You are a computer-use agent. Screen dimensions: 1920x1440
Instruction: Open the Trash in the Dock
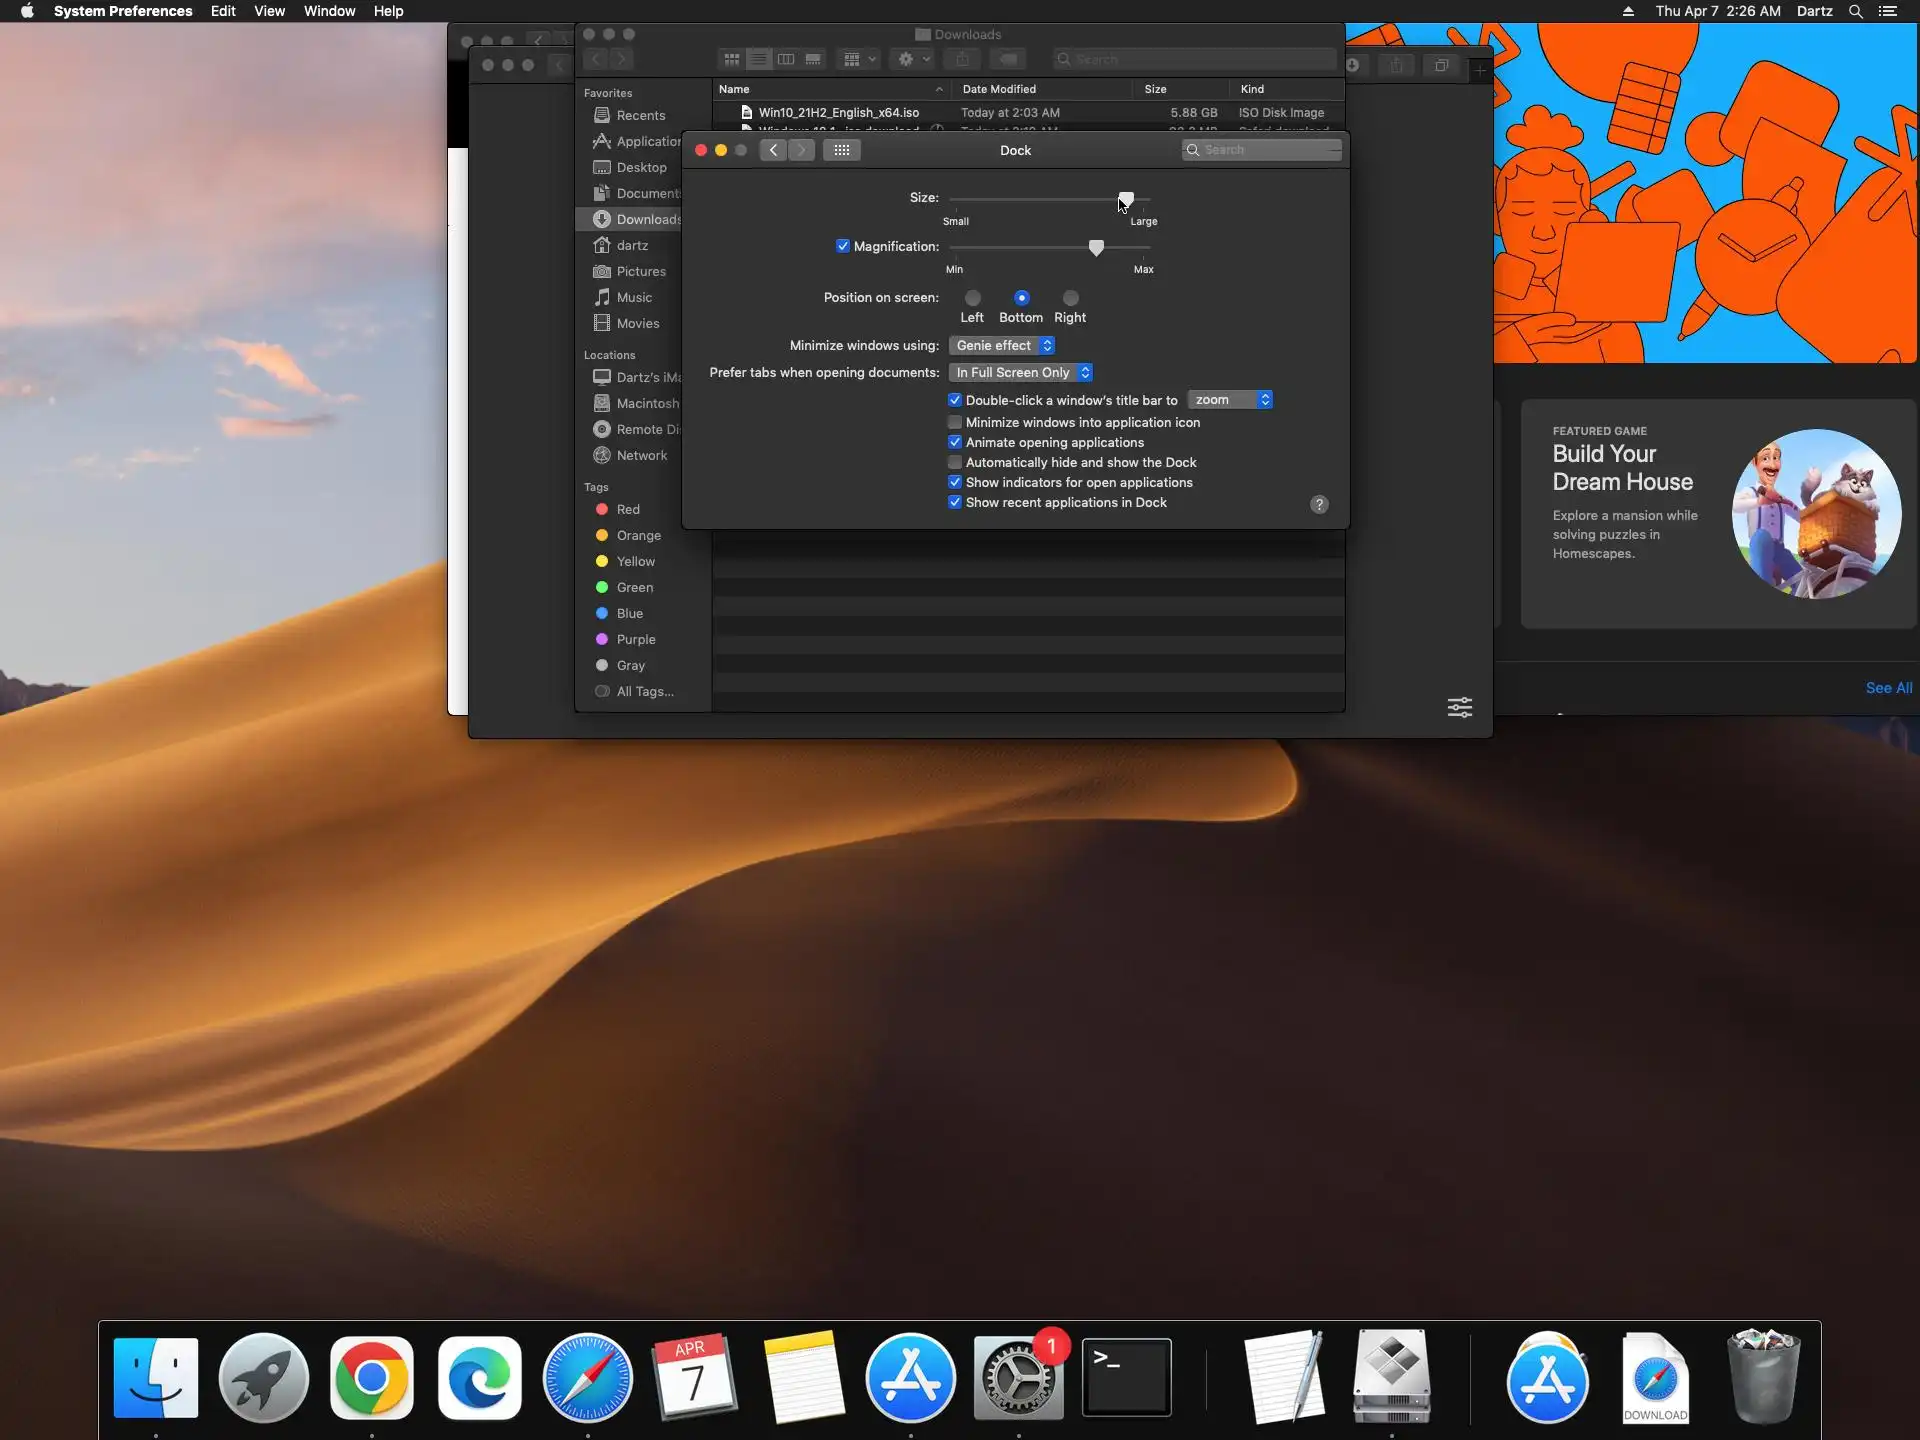(1763, 1376)
